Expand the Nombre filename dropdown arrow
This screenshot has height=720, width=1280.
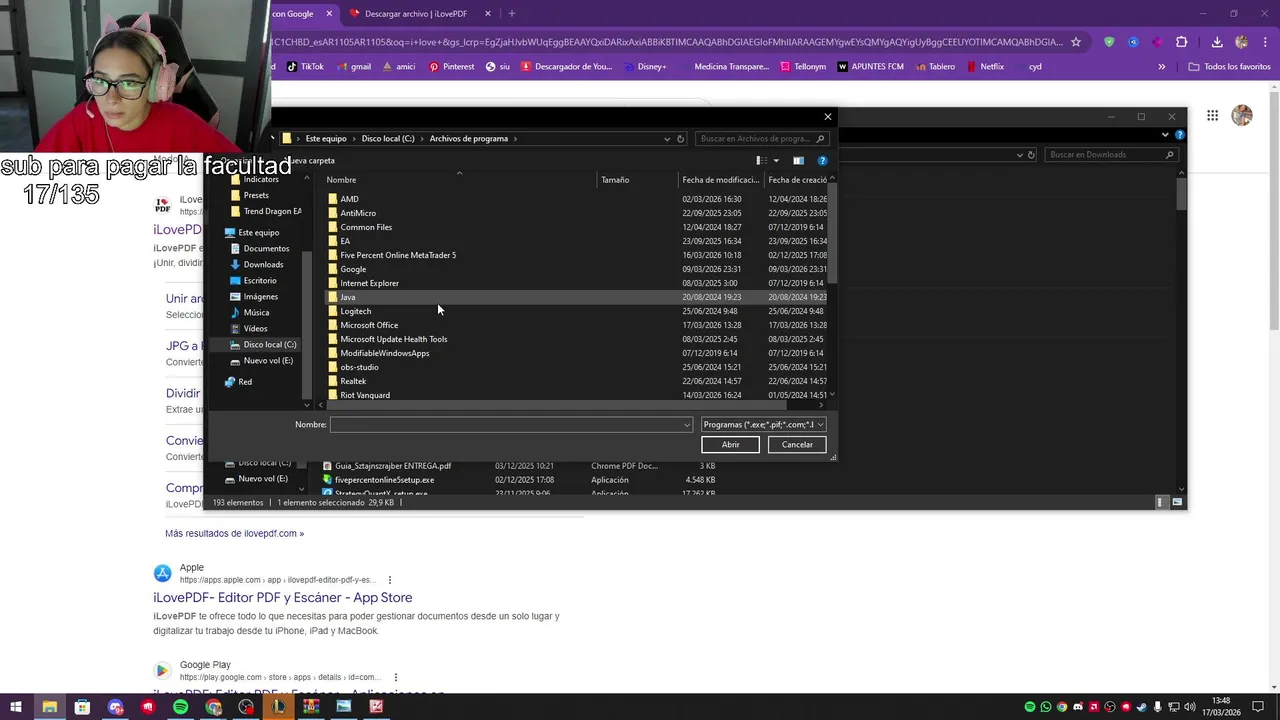tap(686, 425)
